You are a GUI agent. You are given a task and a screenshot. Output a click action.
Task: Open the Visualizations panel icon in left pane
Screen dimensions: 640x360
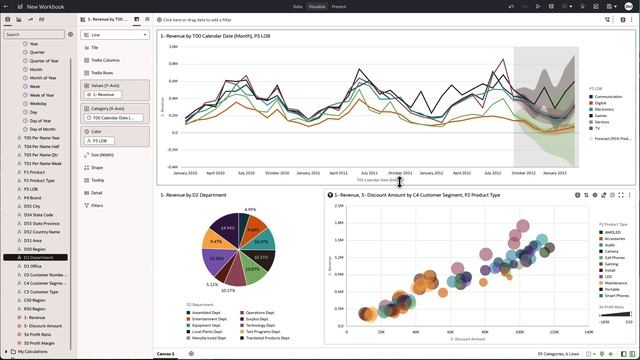click(19, 19)
